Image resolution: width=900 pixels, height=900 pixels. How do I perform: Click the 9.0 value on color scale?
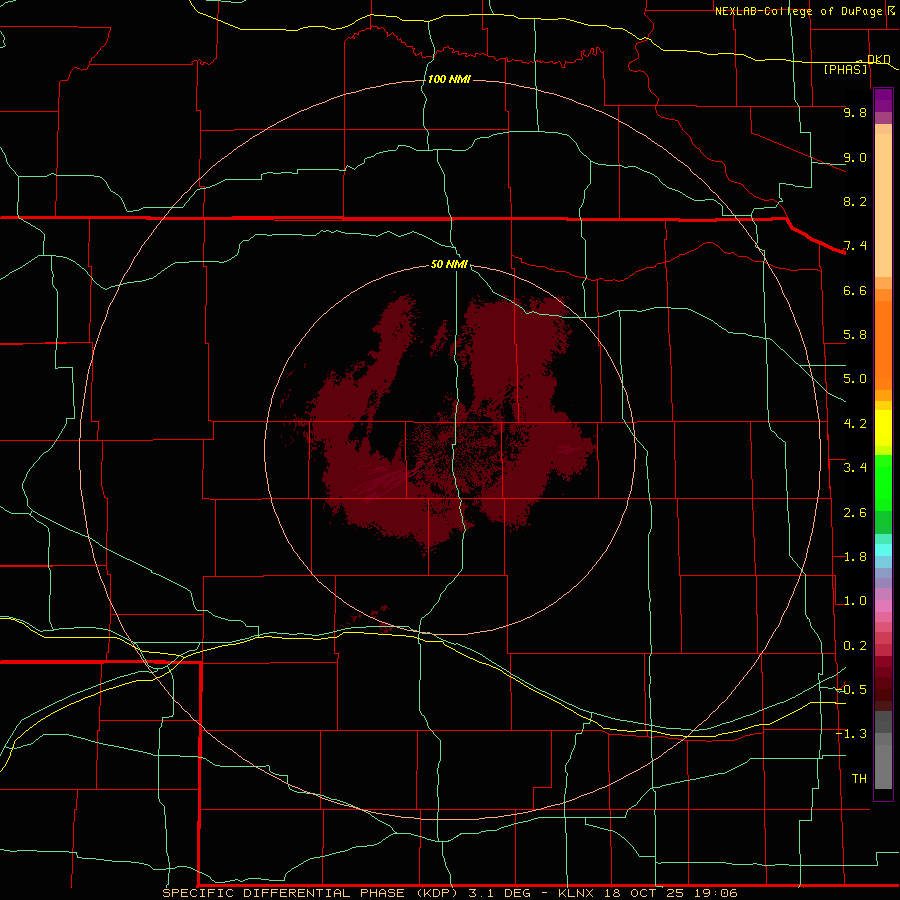click(855, 157)
